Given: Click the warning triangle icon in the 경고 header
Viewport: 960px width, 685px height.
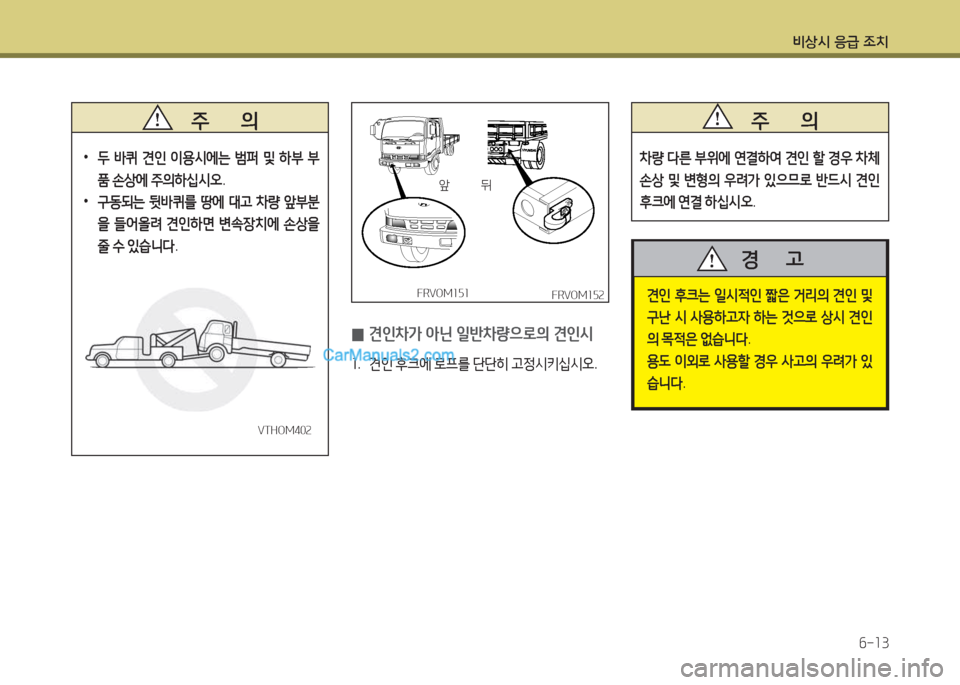Looking at the screenshot, I should tap(711, 258).
